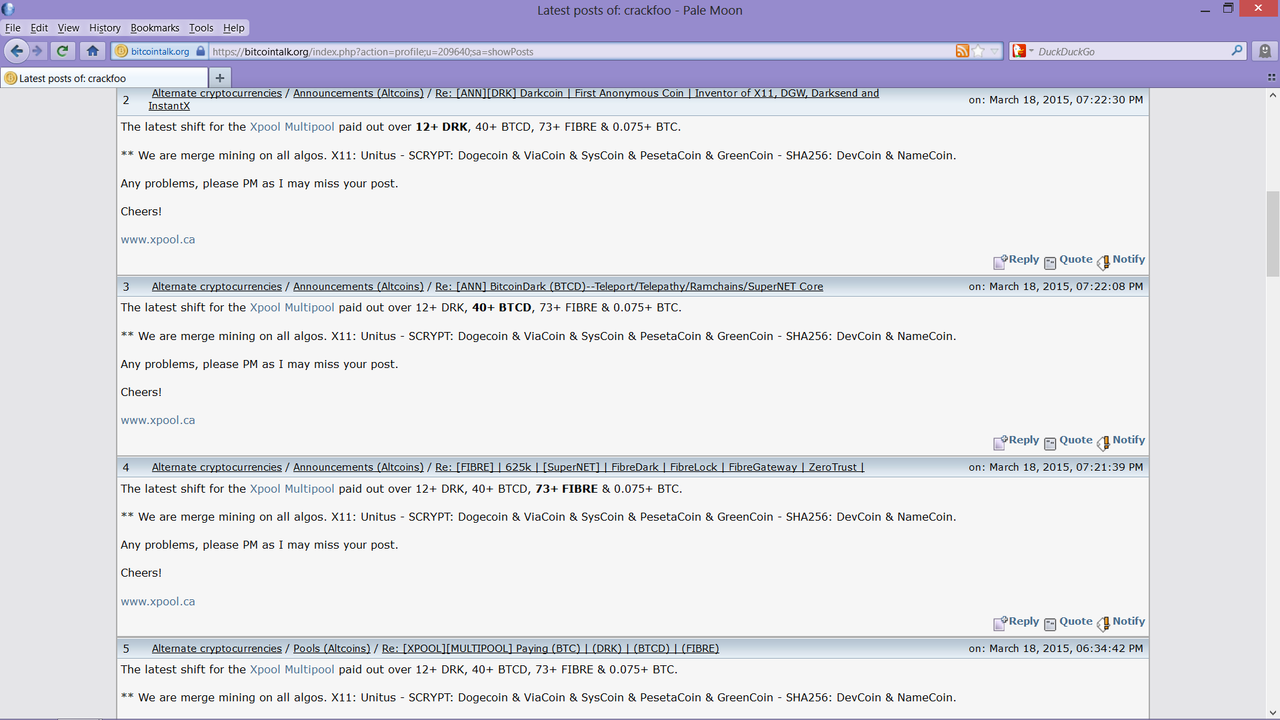Click Notify on the BitcoinDark post #3

point(1121,441)
